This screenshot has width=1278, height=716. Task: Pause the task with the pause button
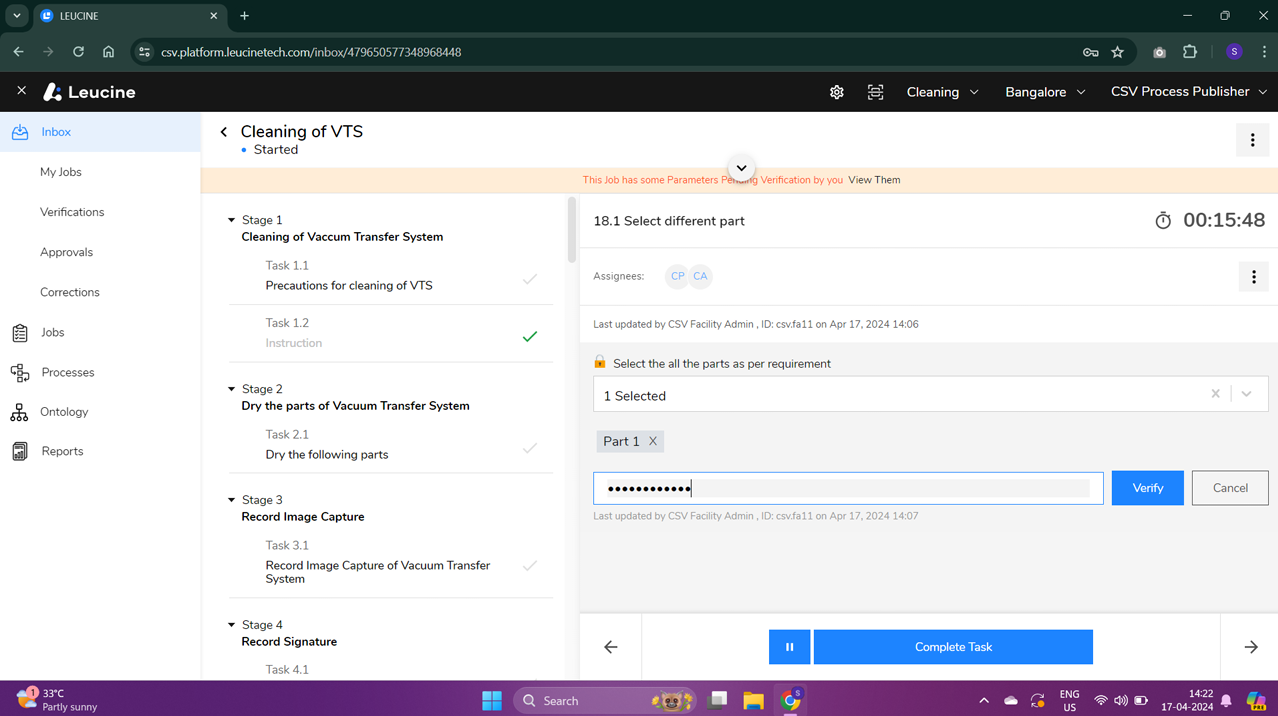pos(789,647)
